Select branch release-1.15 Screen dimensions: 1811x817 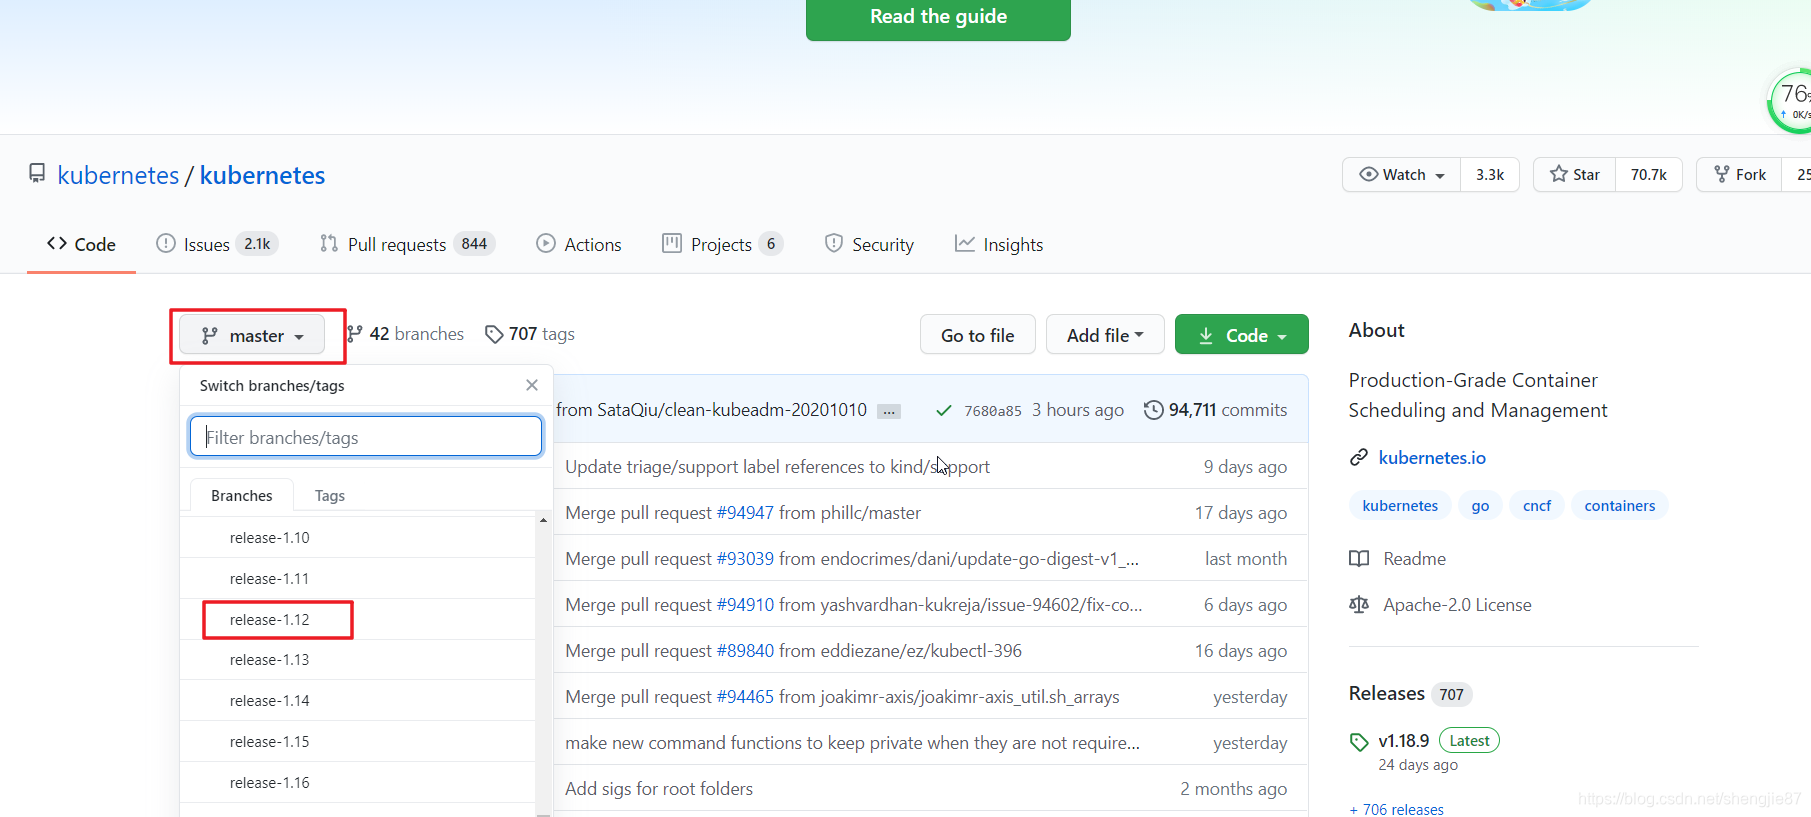coord(358,742)
